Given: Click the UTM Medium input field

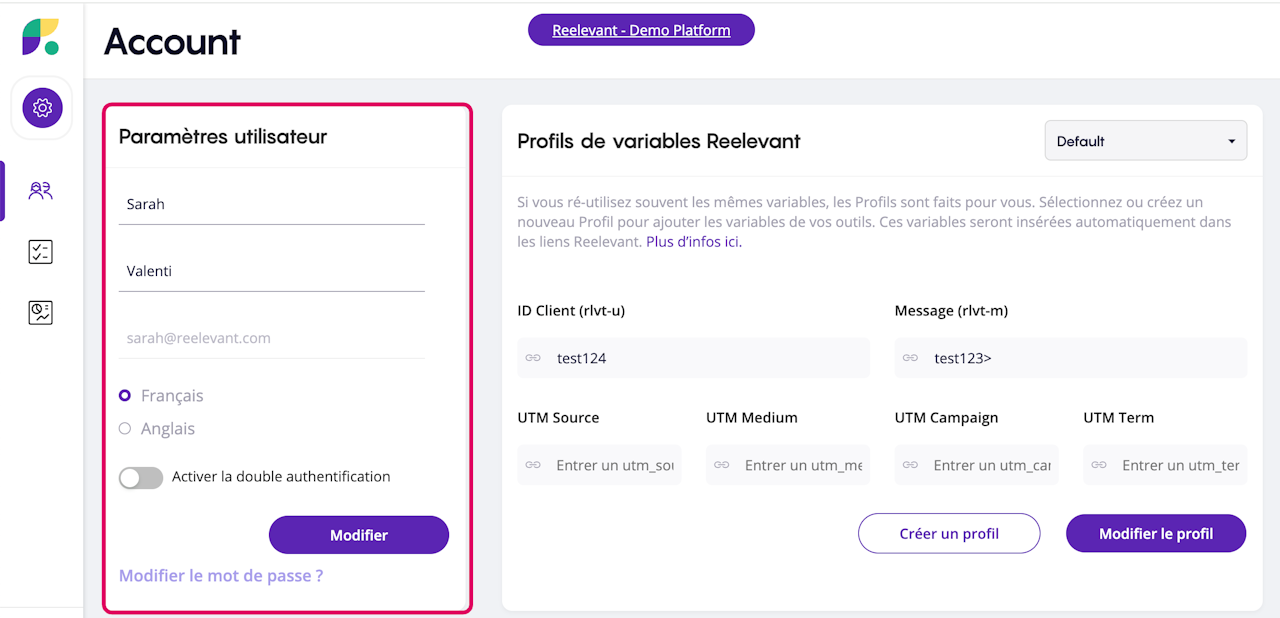Looking at the screenshot, I should [800, 465].
